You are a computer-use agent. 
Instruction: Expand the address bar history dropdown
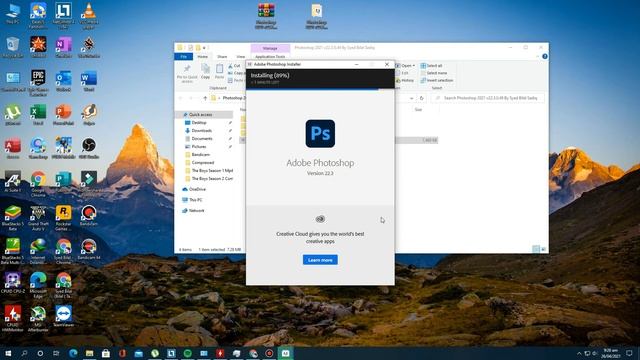click(x=411, y=98)
